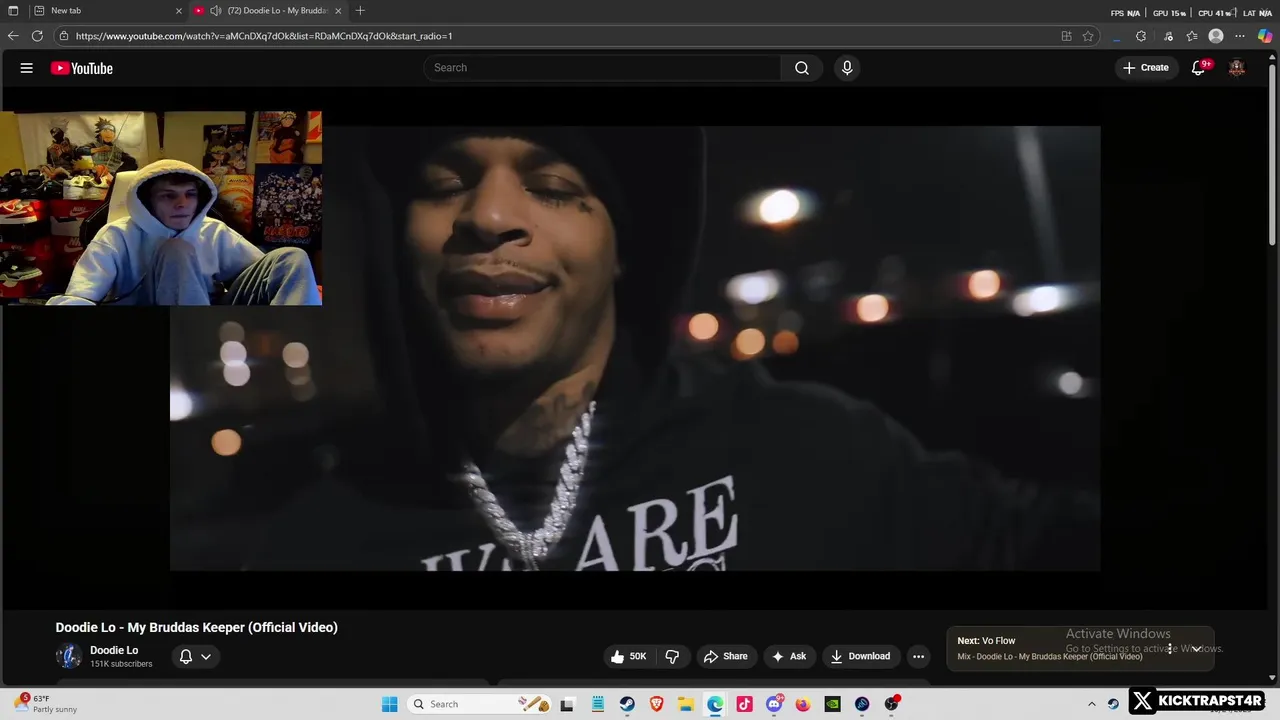Image resolution: width=1280 pixels, height=720 pixels.
Task: Open the browser profile avatar icon
Action: point(1216,36)
